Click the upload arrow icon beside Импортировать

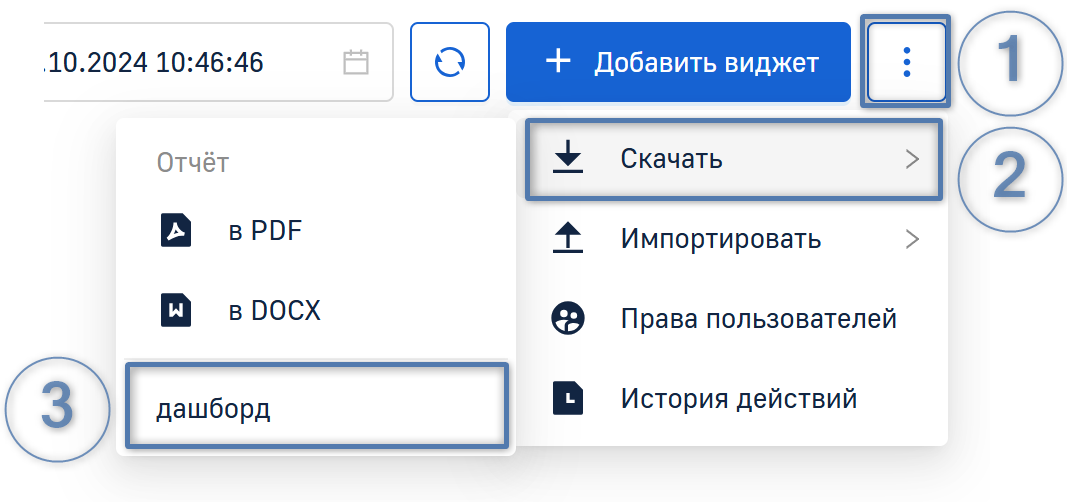point(568,239)
